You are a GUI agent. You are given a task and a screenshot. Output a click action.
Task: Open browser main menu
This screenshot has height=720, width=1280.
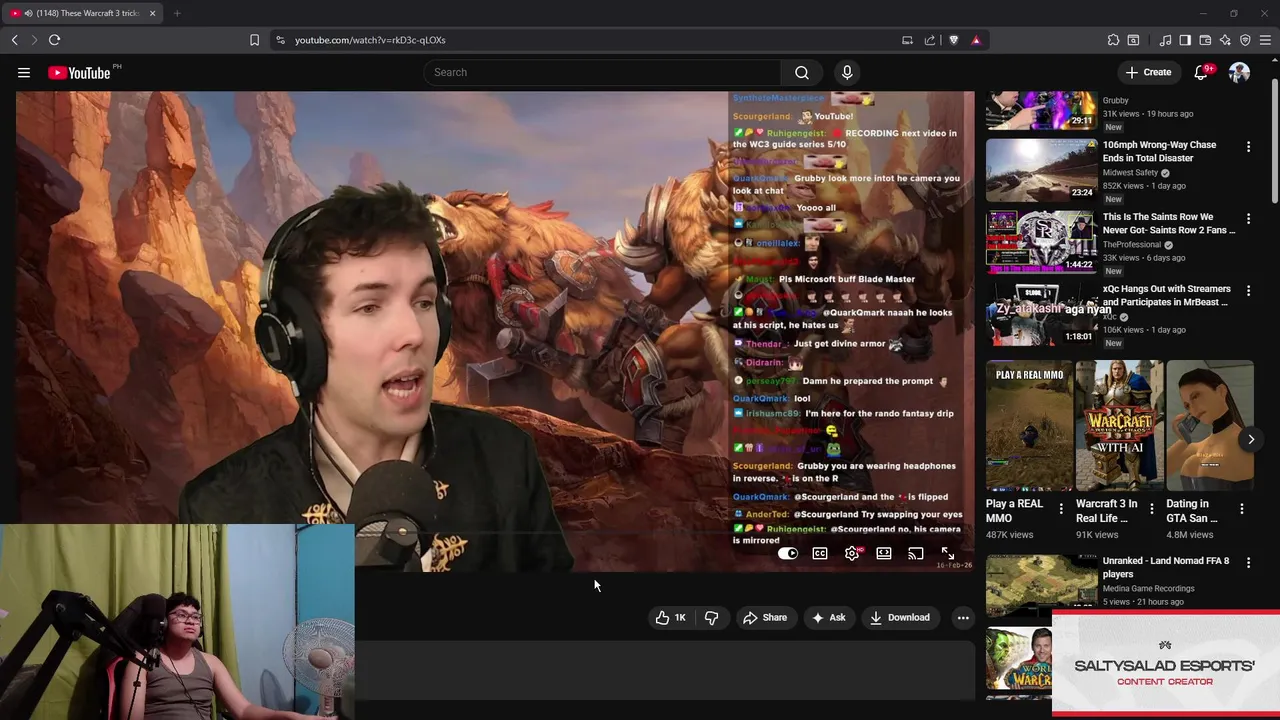(1265, 40)
